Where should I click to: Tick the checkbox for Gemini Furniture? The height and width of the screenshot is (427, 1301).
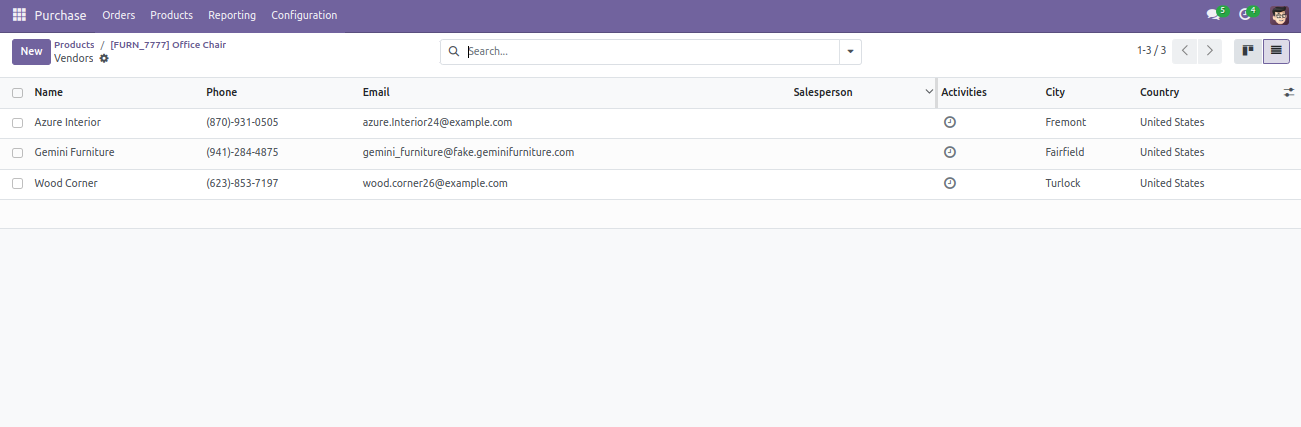tap(17, 153)
